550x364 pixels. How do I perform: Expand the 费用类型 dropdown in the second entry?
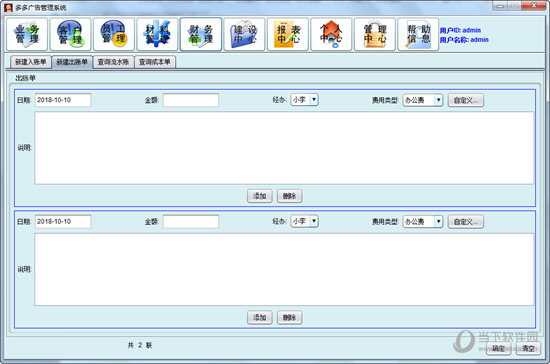click(438, 222)
